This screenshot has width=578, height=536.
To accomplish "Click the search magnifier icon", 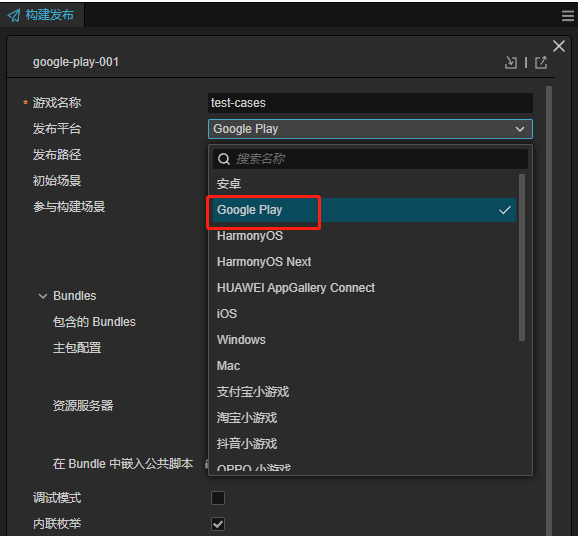I will (x=224, y=159).
